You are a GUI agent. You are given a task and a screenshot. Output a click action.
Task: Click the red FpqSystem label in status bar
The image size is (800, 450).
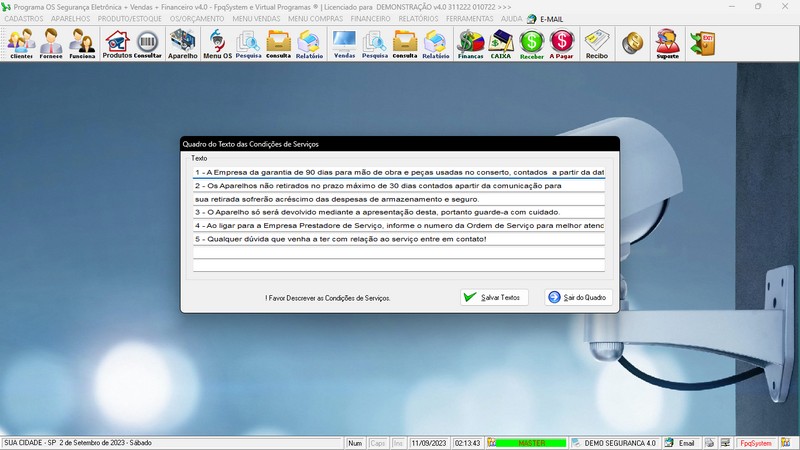pyautogui.click(x=756, y=443)
